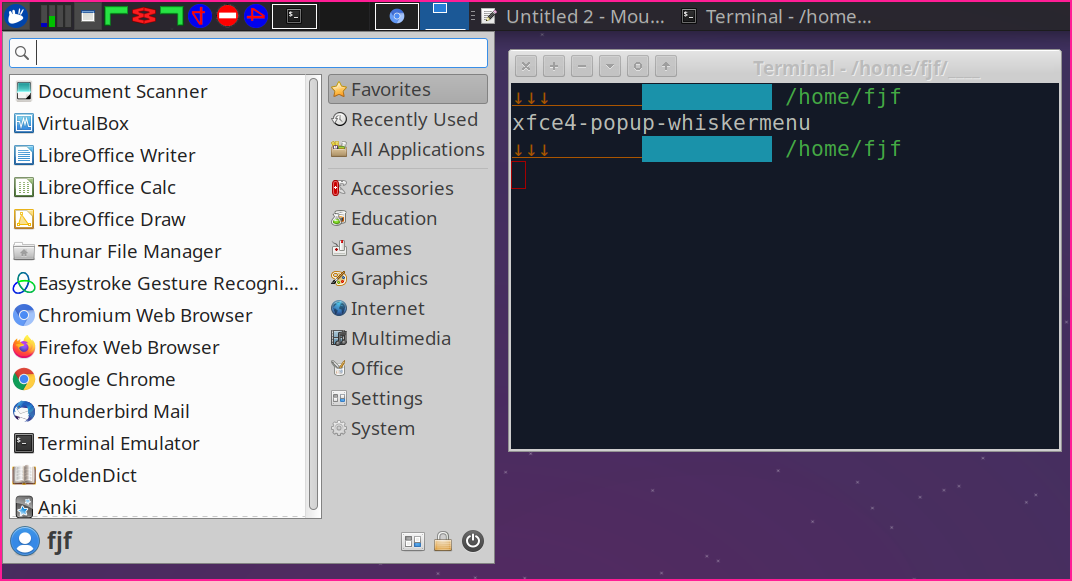This screenshot has width=1072, height=581.
Task: Click the green top-left corner bracket panel icon
Action: (x=116, y=16)
